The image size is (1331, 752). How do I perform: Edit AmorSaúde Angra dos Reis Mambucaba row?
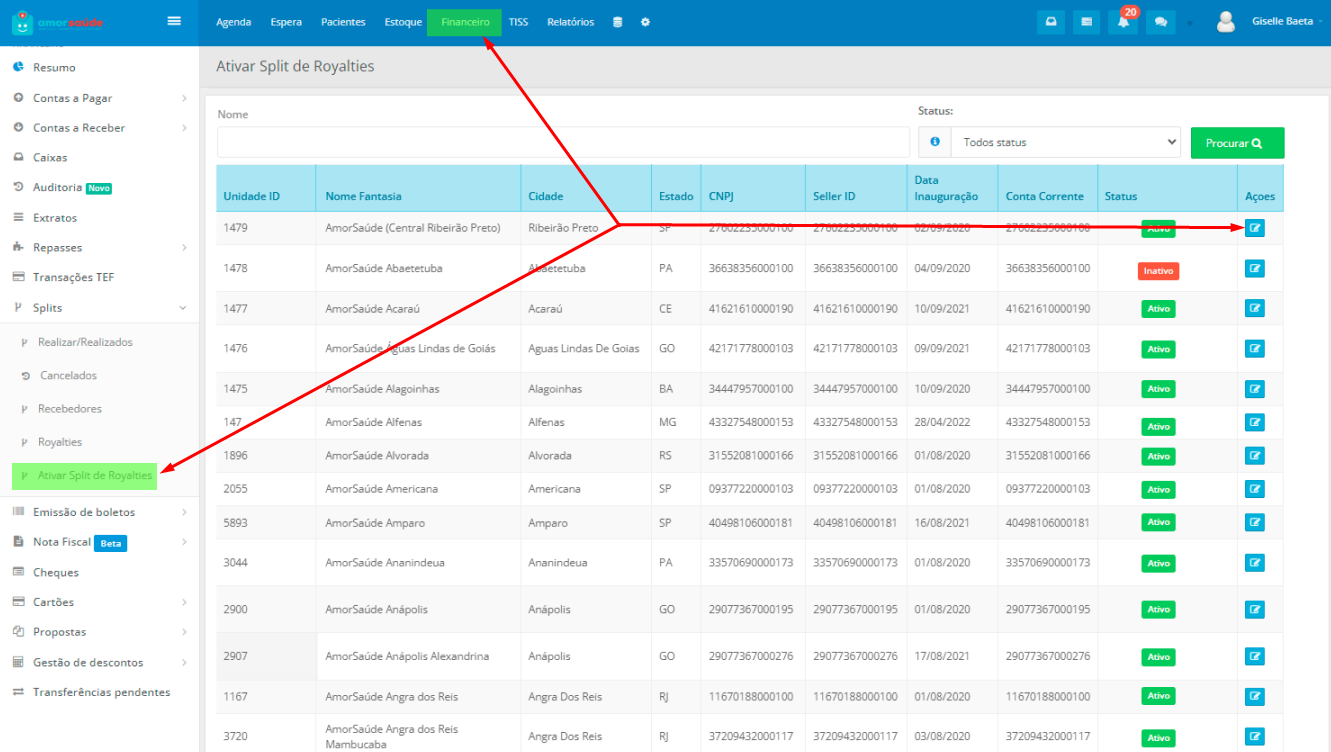click(x=1255, y=736)
